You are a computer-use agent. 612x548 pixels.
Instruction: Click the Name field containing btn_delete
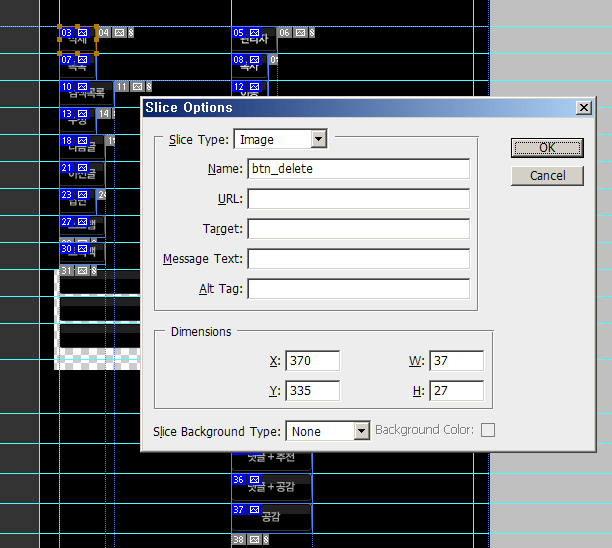[x=358, y=169]
